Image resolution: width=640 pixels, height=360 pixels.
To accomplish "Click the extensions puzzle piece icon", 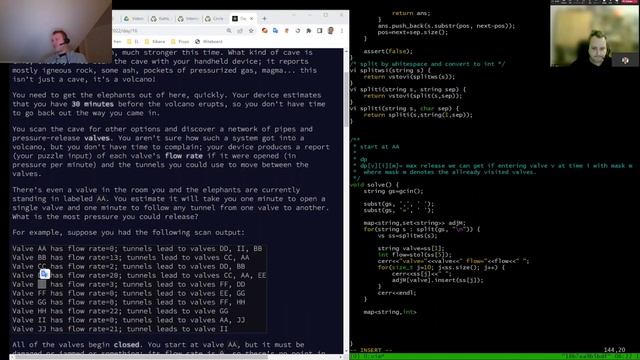I will coord(309,31).
